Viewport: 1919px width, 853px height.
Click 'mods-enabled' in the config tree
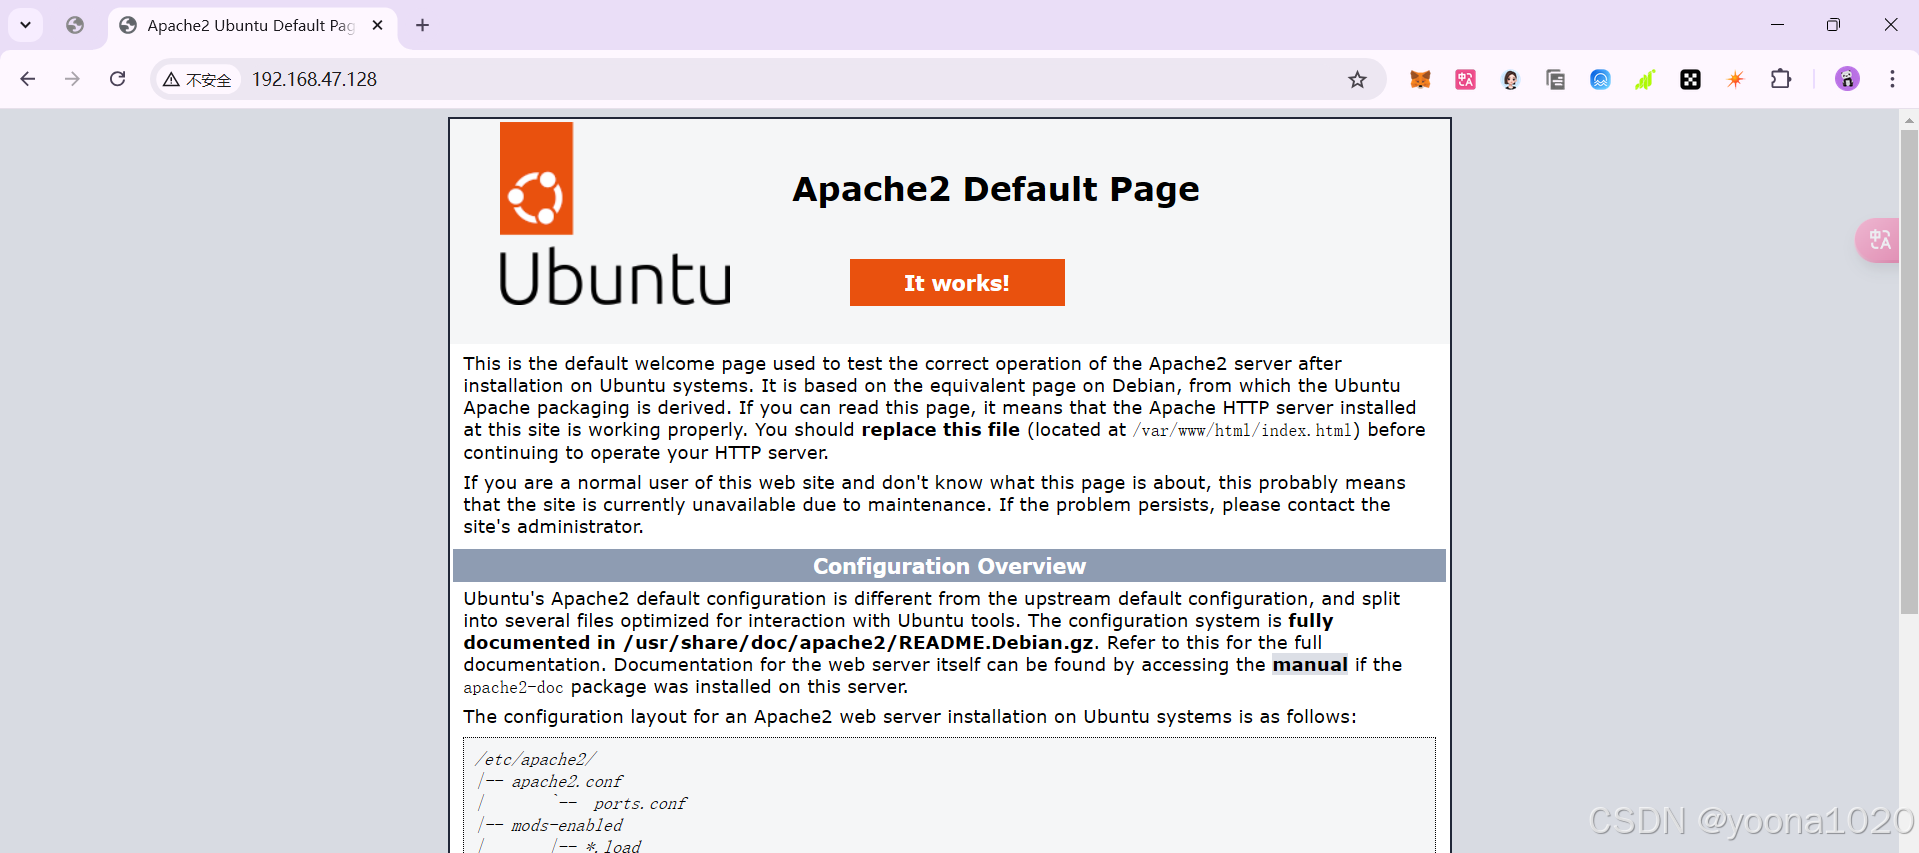pos(567,826)
